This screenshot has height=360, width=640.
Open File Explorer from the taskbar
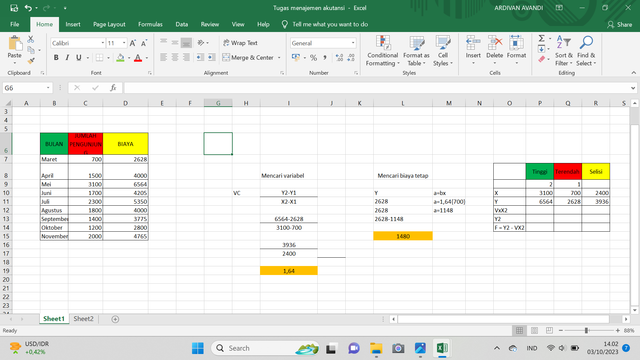376,348
